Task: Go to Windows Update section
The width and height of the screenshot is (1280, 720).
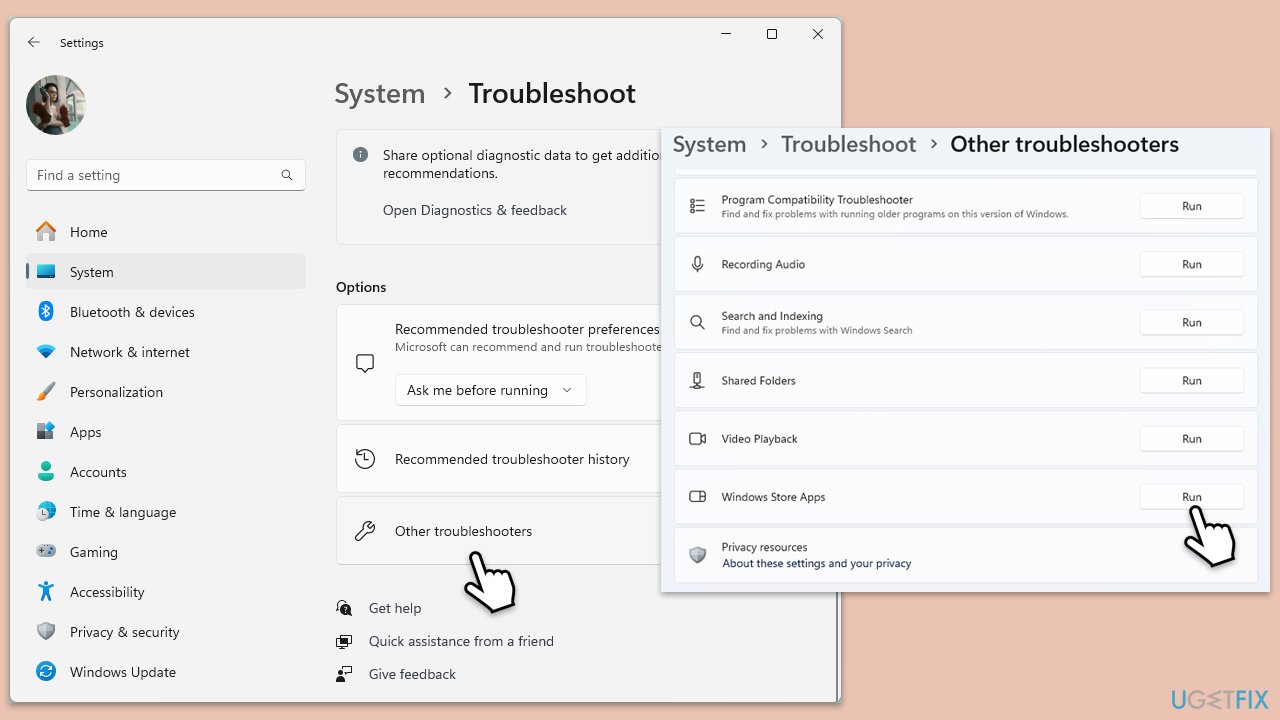Action: pos(122,672)
